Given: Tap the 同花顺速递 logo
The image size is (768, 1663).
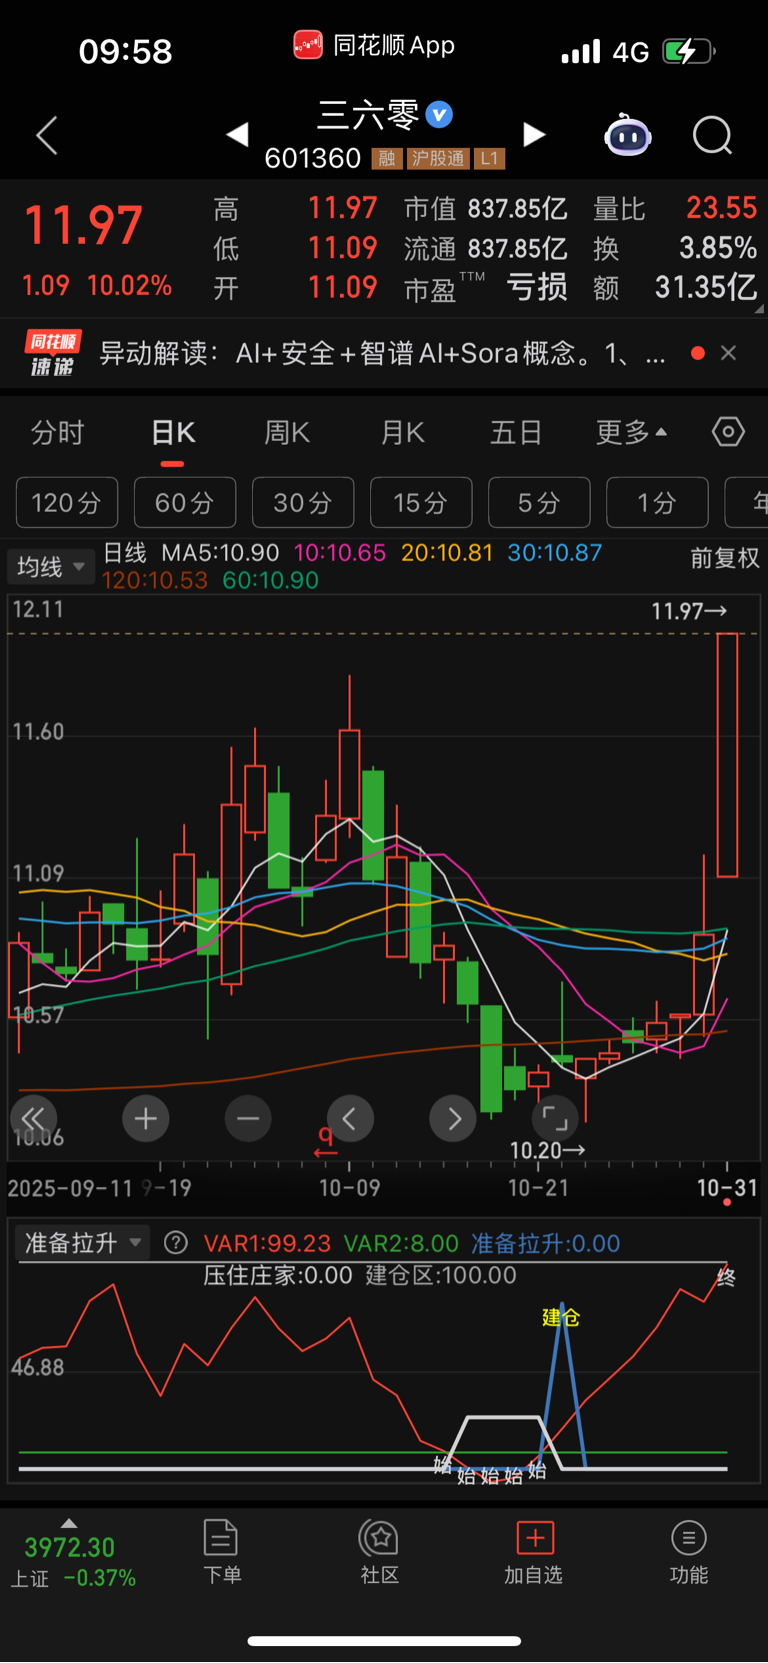Looking at the screenshot, I should 52,353.
